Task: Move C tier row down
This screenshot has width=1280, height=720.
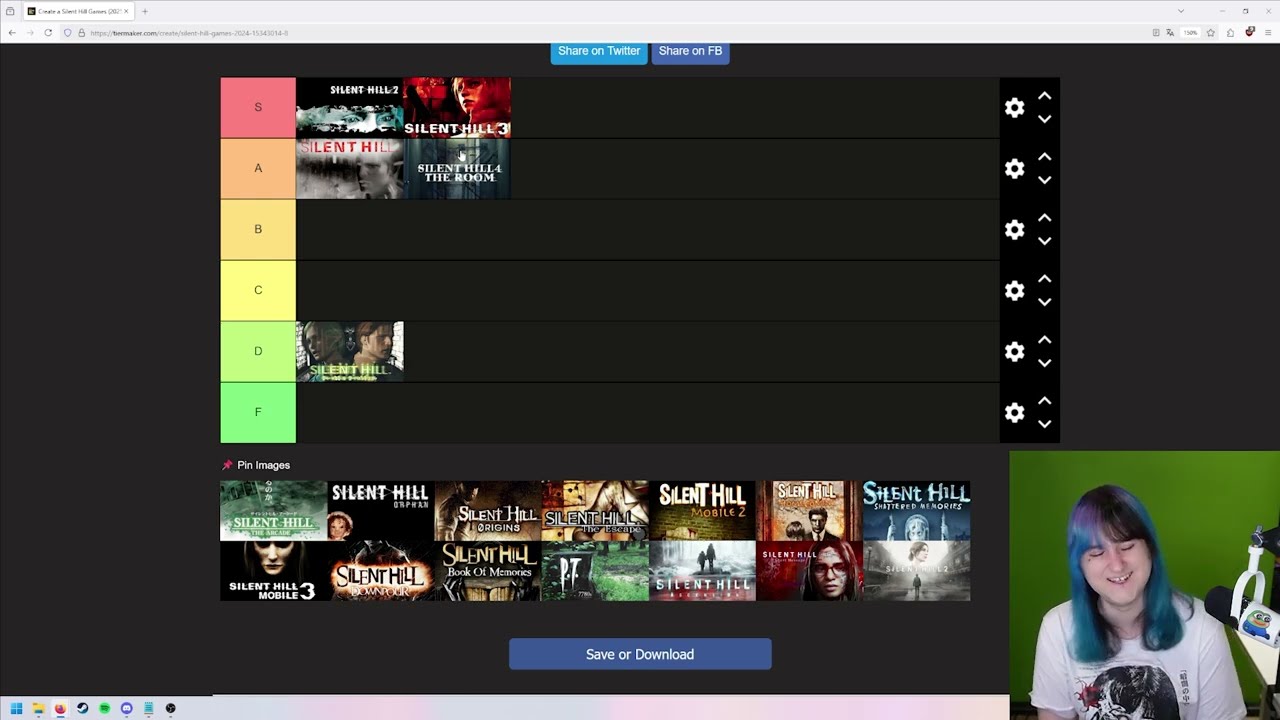Action: 1044,302
